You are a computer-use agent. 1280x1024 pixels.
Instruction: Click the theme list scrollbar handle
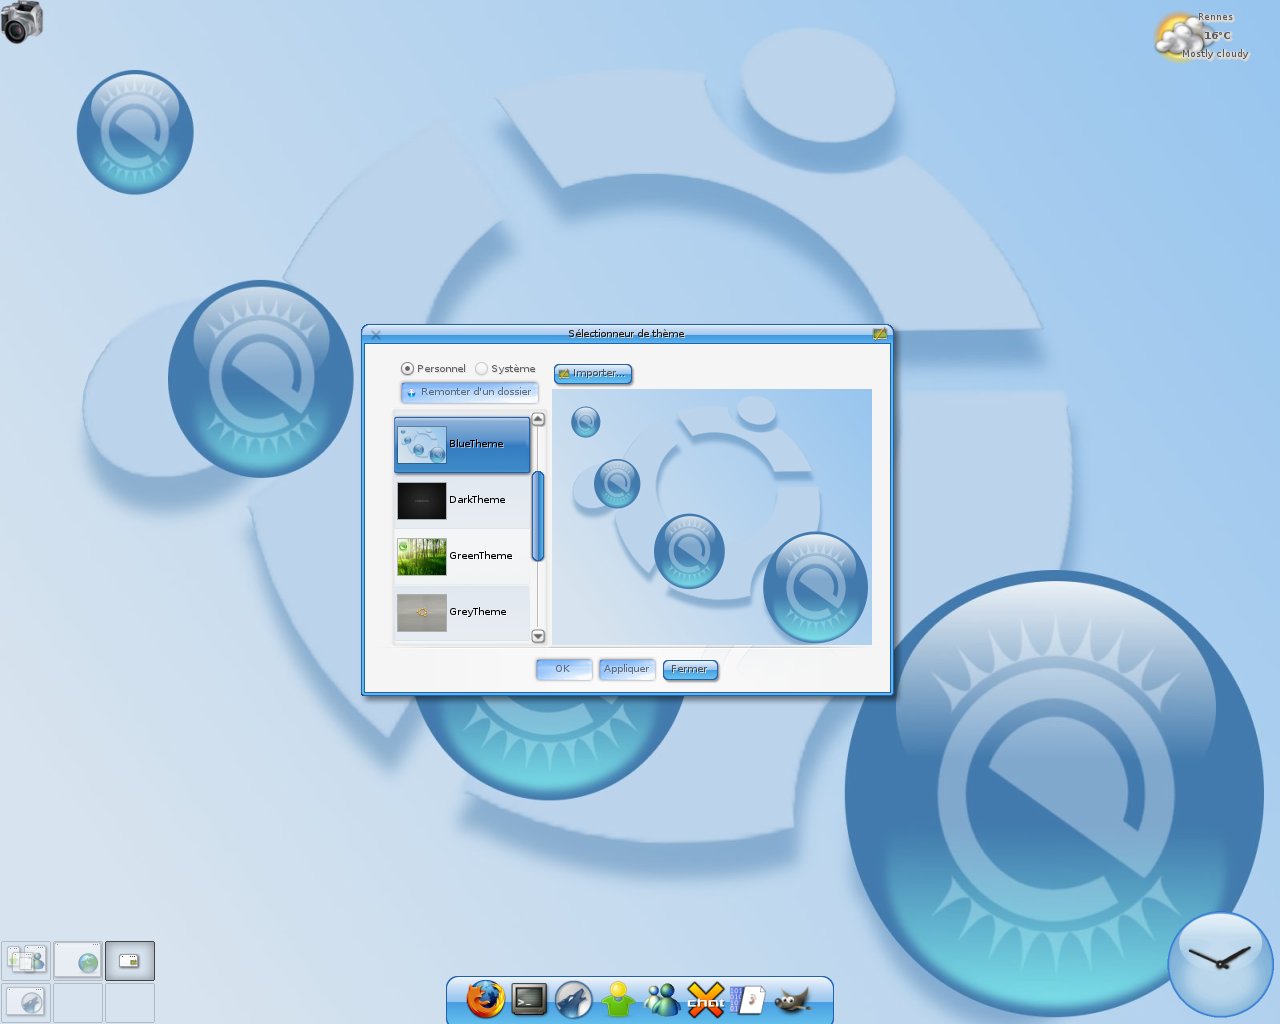point(538,516)
